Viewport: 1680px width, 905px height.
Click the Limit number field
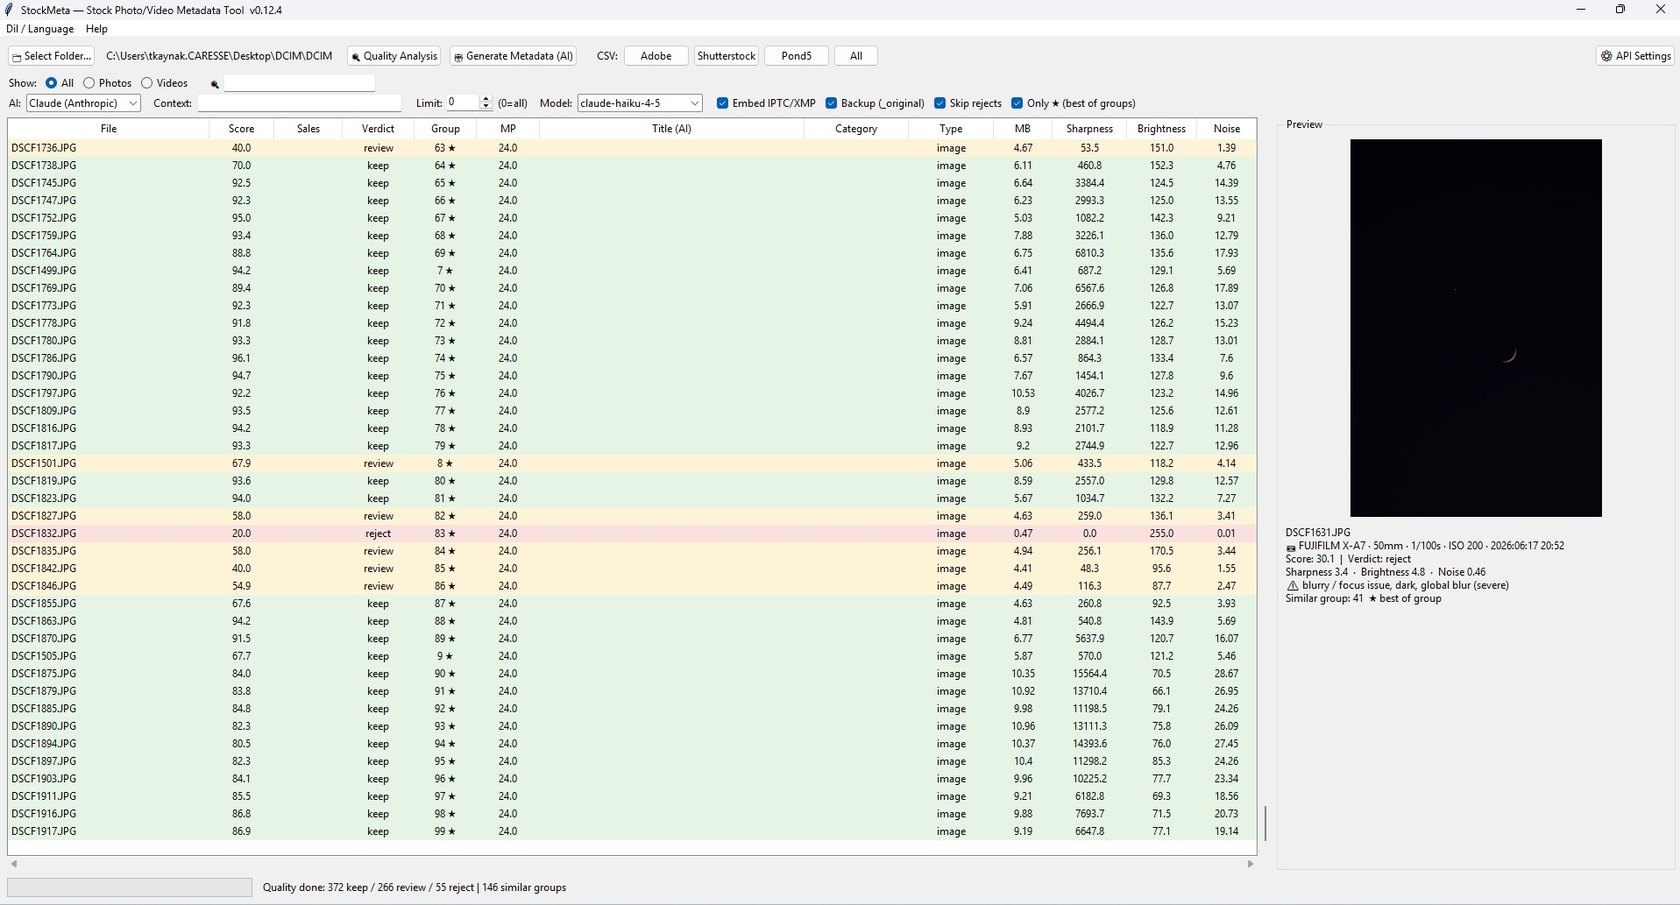pos(463,103)
